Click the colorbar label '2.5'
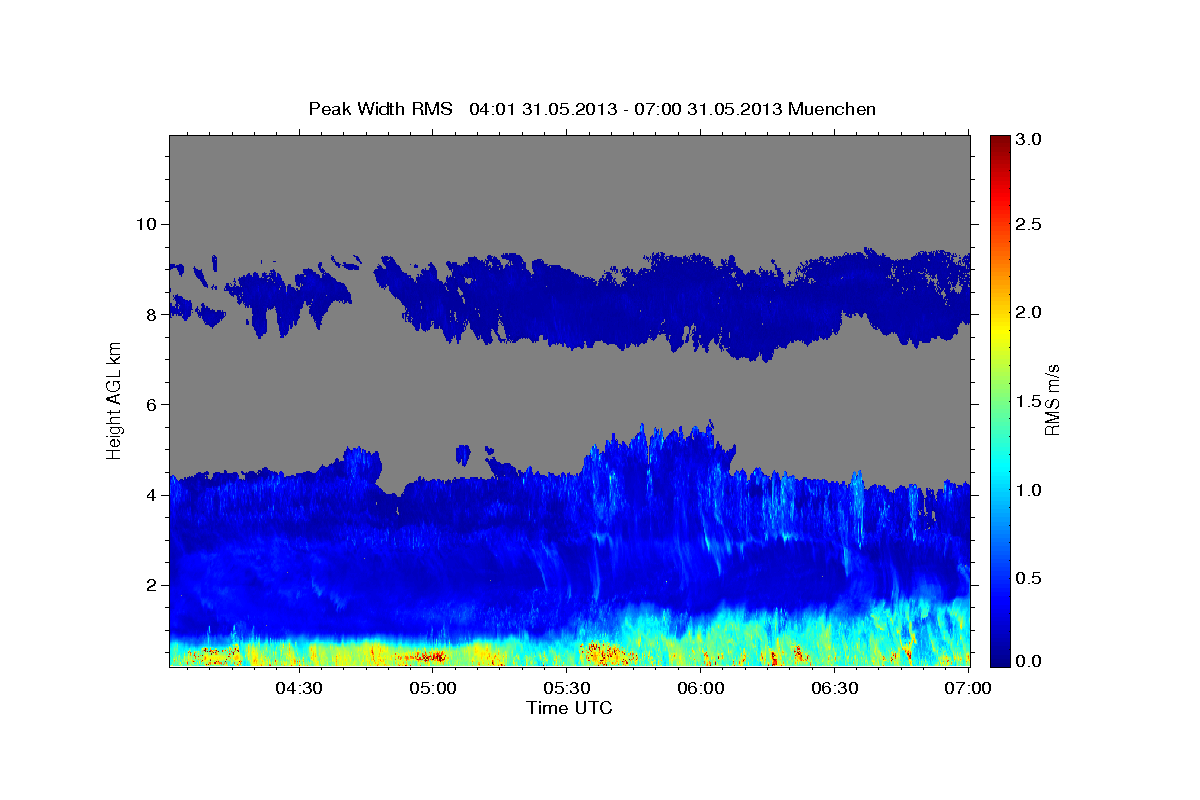The width and height of the screenshot is (1200, 800). [1029, 225]
